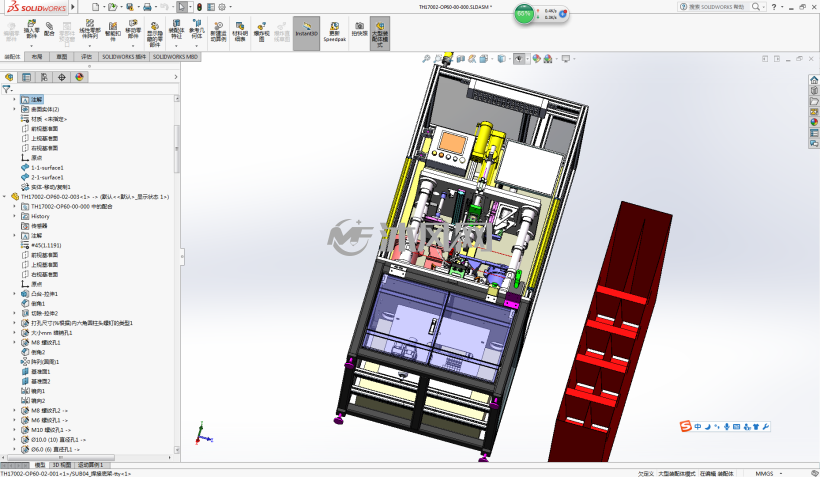The height and width of the screenshot is (477, 820).
Task: Click the Assembly Features tool
Action: pyautogui.click(x=176, y=29)
